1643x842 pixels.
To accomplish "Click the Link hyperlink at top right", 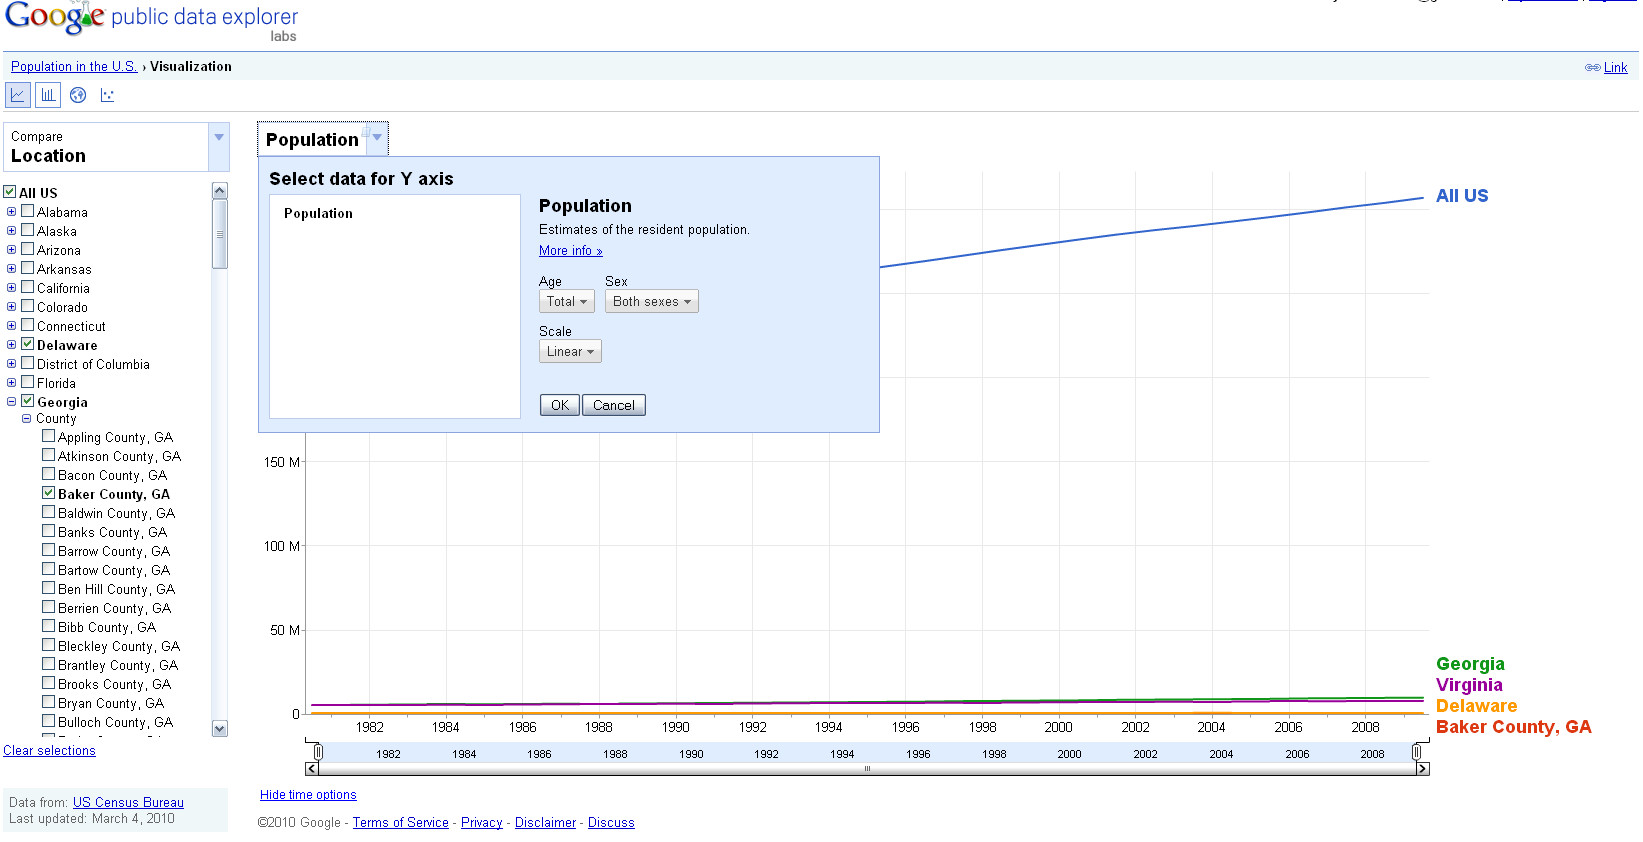I will (1615, 68).
